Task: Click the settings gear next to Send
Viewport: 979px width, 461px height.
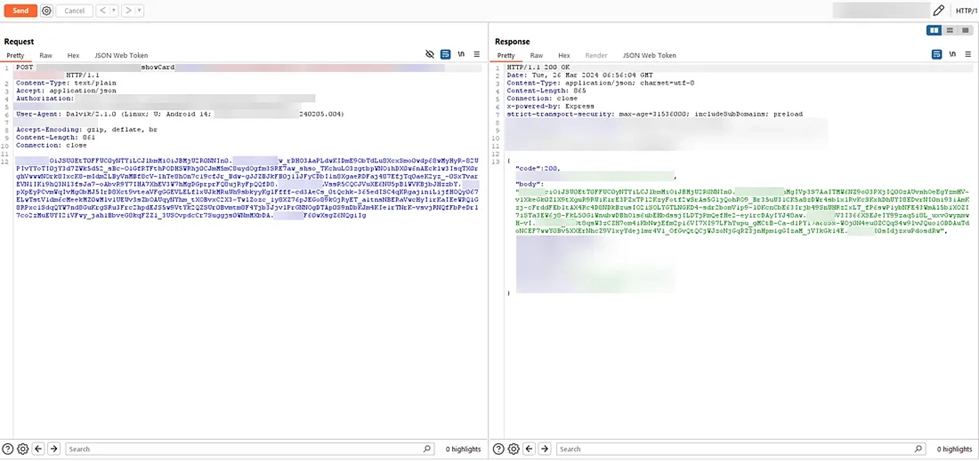Action: tap(46, 11)
